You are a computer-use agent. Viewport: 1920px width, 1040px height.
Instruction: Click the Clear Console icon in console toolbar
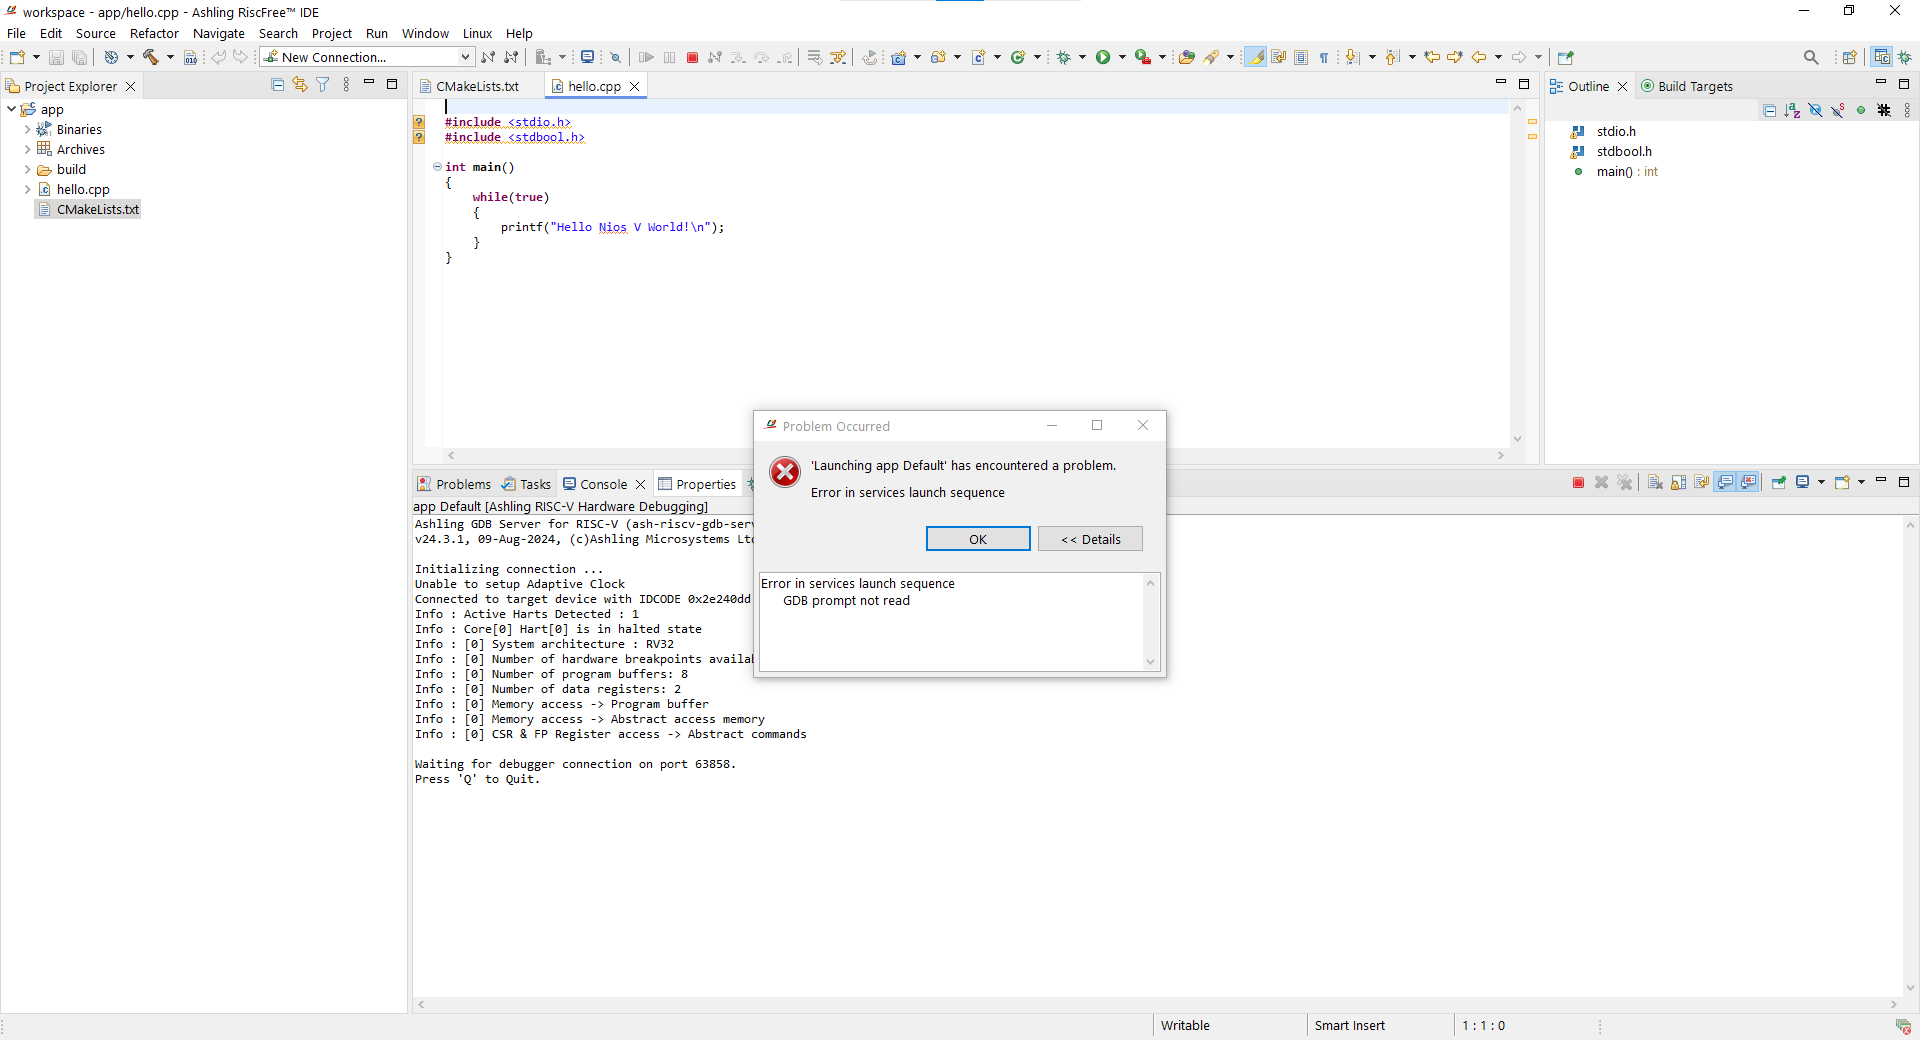point(1655,482)
